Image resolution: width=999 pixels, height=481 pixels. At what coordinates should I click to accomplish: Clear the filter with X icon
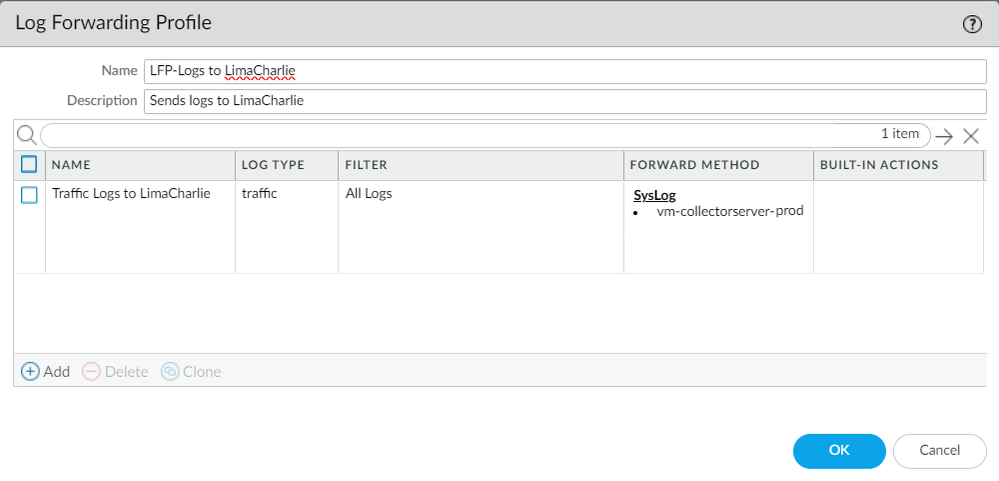click(x=970, y=136)
